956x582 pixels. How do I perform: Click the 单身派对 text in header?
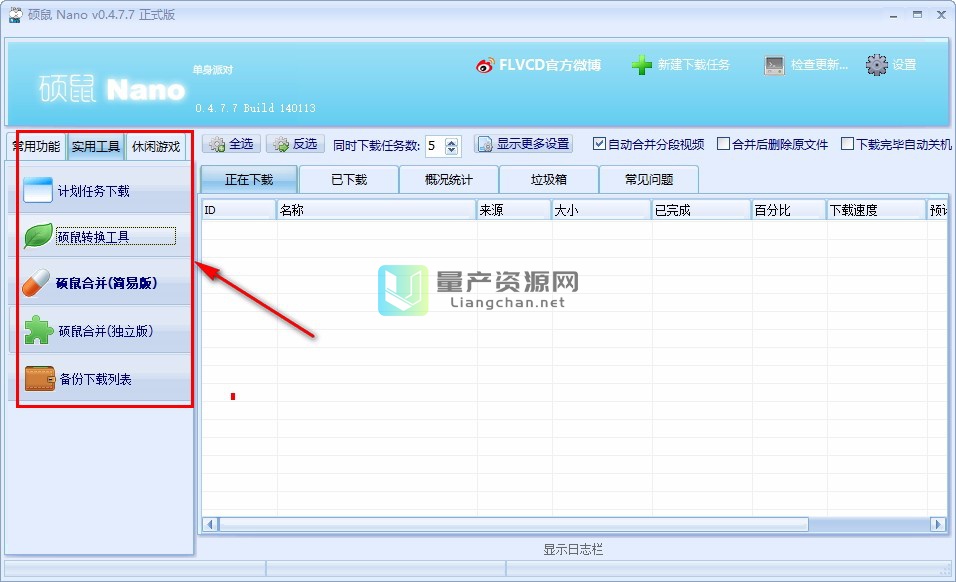(213, 70)
